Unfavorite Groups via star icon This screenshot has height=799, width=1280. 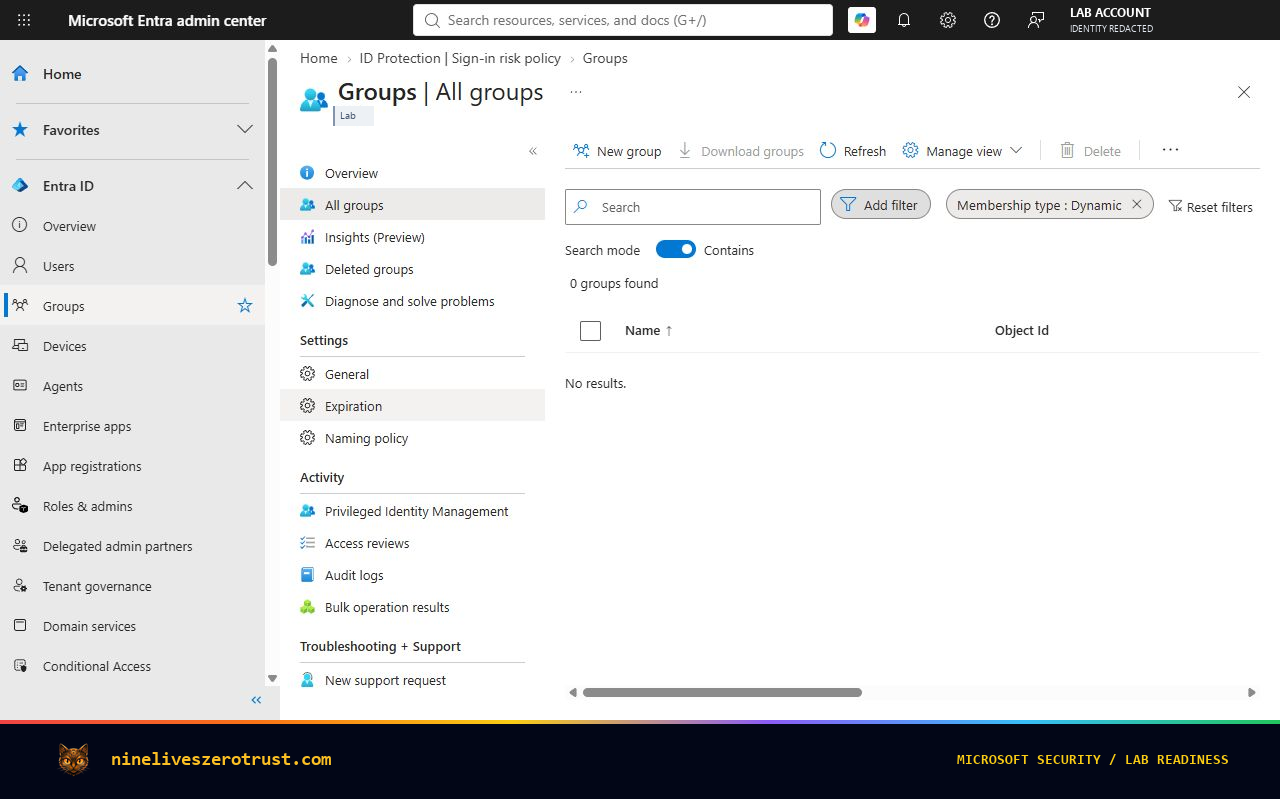point(245,306)
